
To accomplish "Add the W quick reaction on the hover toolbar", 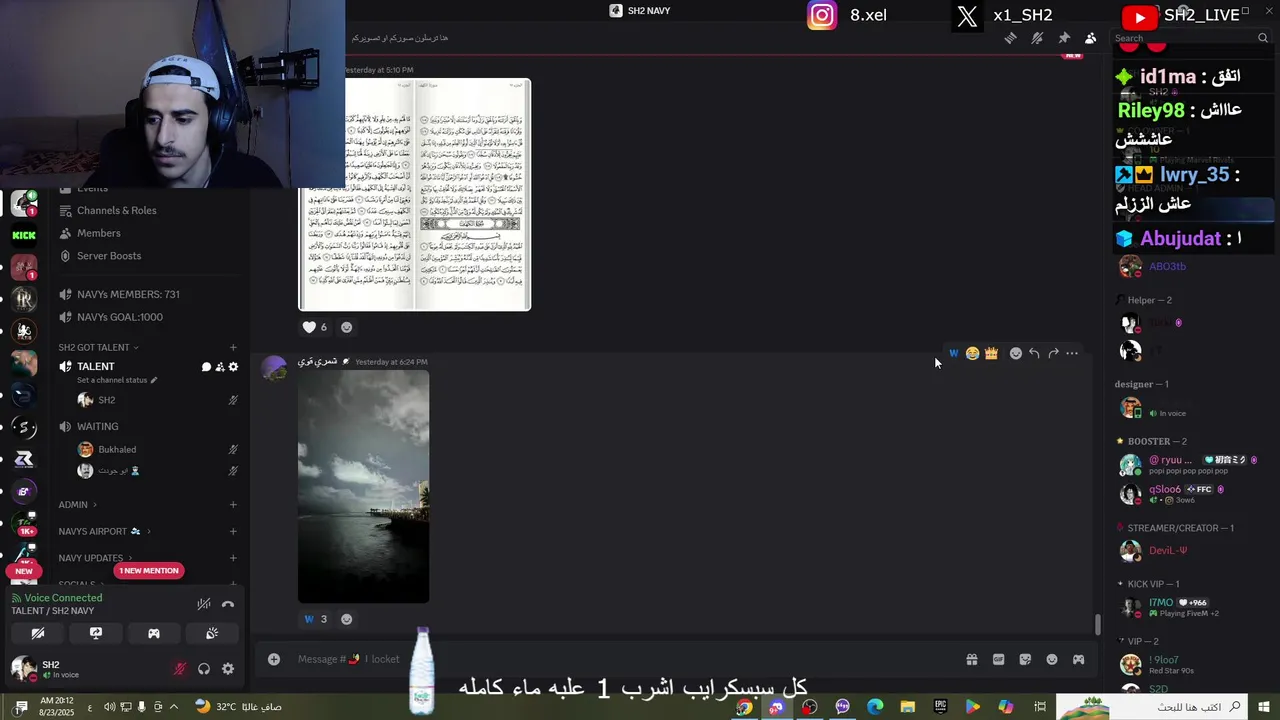I will coord(953,353).
